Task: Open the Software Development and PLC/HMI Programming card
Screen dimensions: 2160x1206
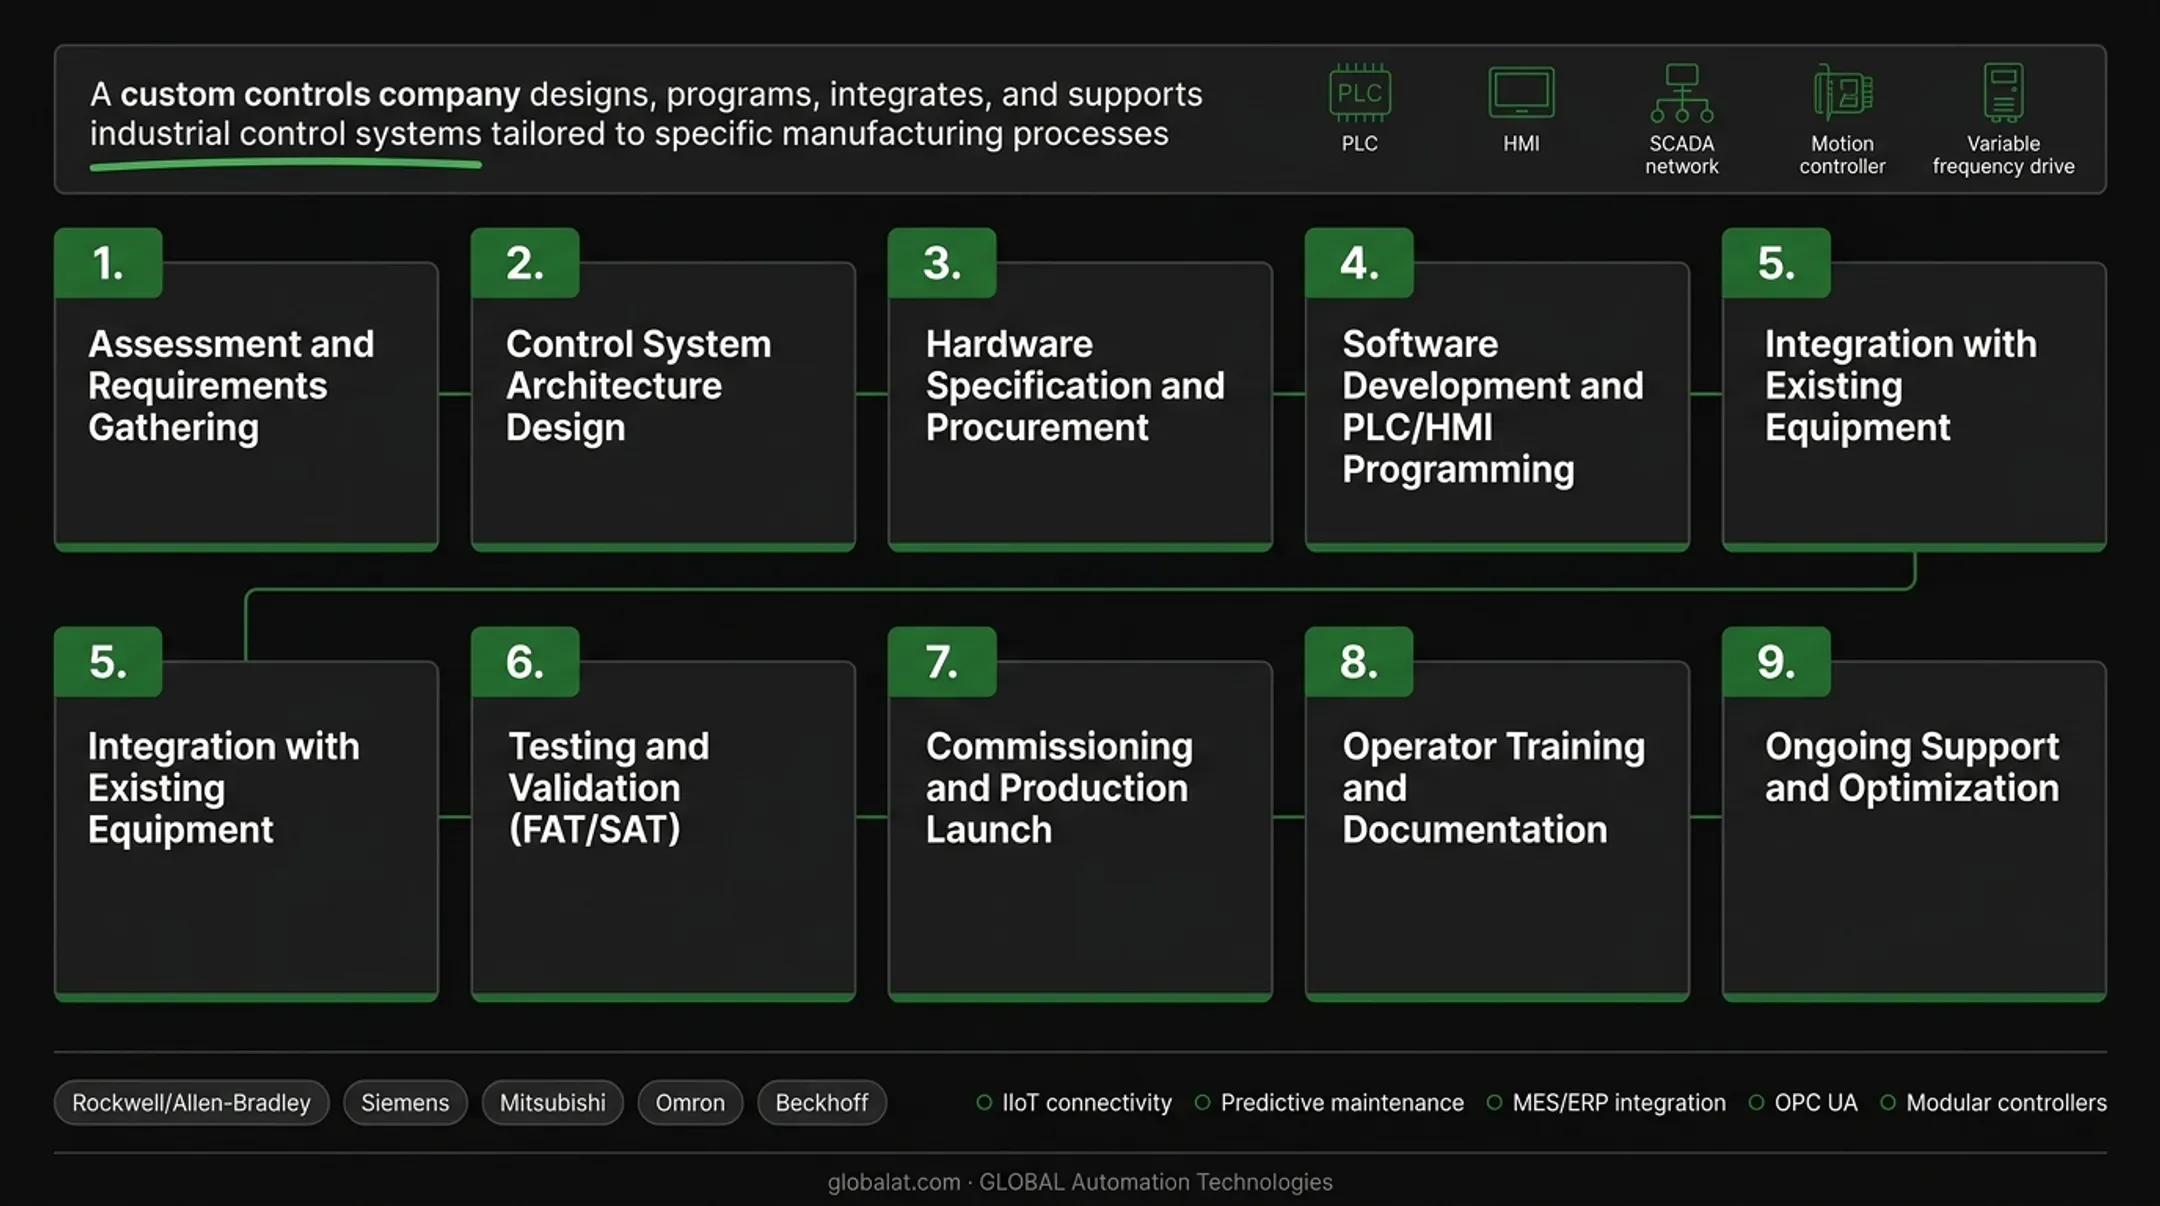Action: pos(1497,406)
